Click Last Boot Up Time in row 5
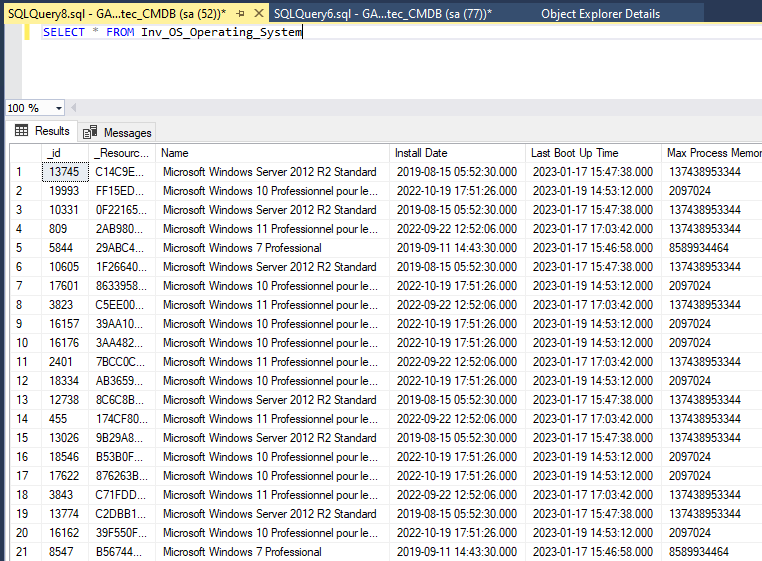Image resolution: width=762 pixels, height=561 pixels. click(x=593, y=248)
